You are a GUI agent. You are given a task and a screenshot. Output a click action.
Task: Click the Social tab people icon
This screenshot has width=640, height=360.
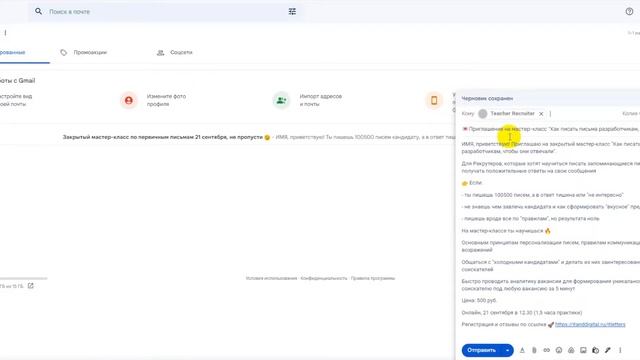pyautogui.click(x=161, y=53)
